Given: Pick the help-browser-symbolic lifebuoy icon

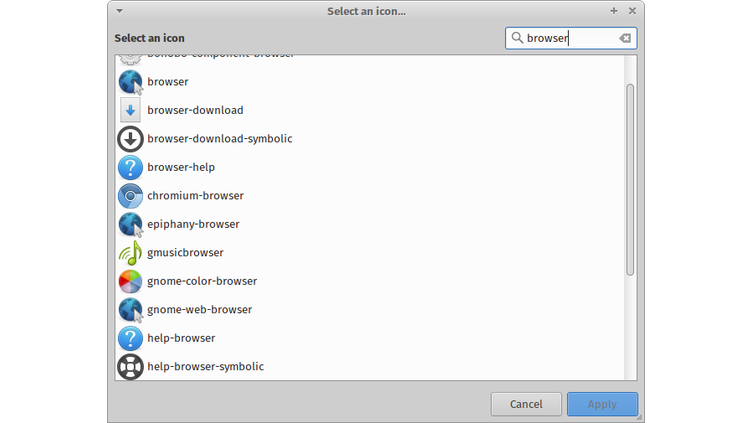Looking at the screenshot, I should tap(131, 367).
